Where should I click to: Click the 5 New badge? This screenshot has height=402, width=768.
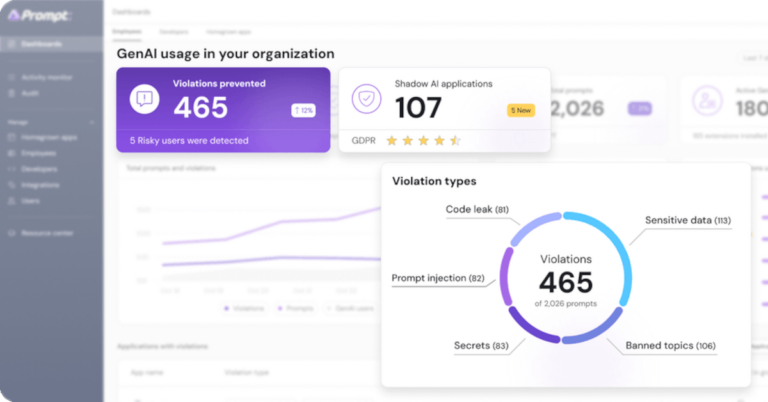[521, 110]
